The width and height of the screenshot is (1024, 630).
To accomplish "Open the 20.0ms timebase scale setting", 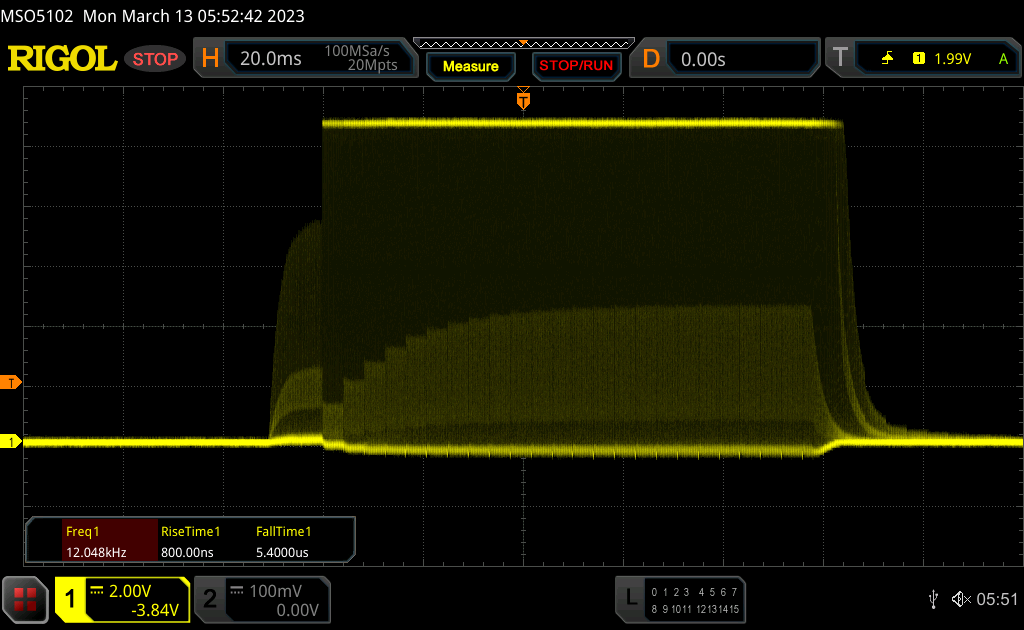I will pyautogui.click(x=270, y=59).
